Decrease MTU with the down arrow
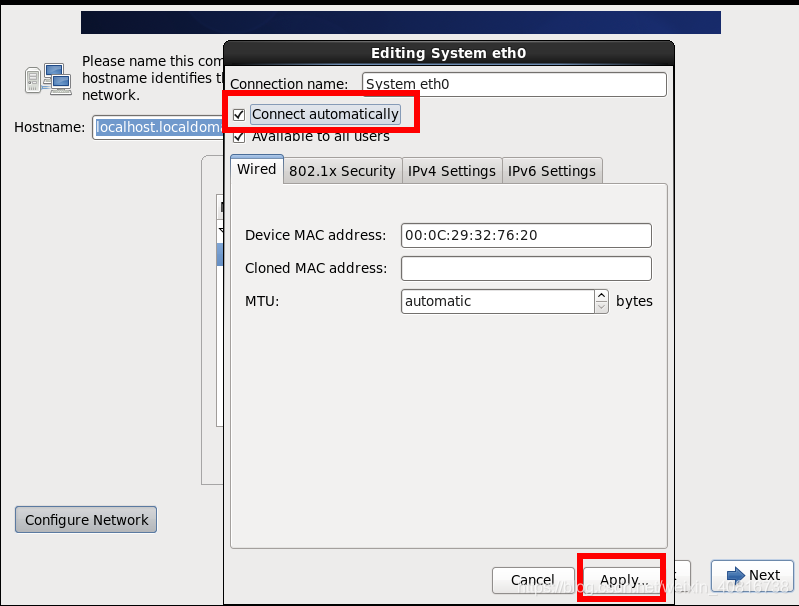The image size is (799, 606). [601, 307]
